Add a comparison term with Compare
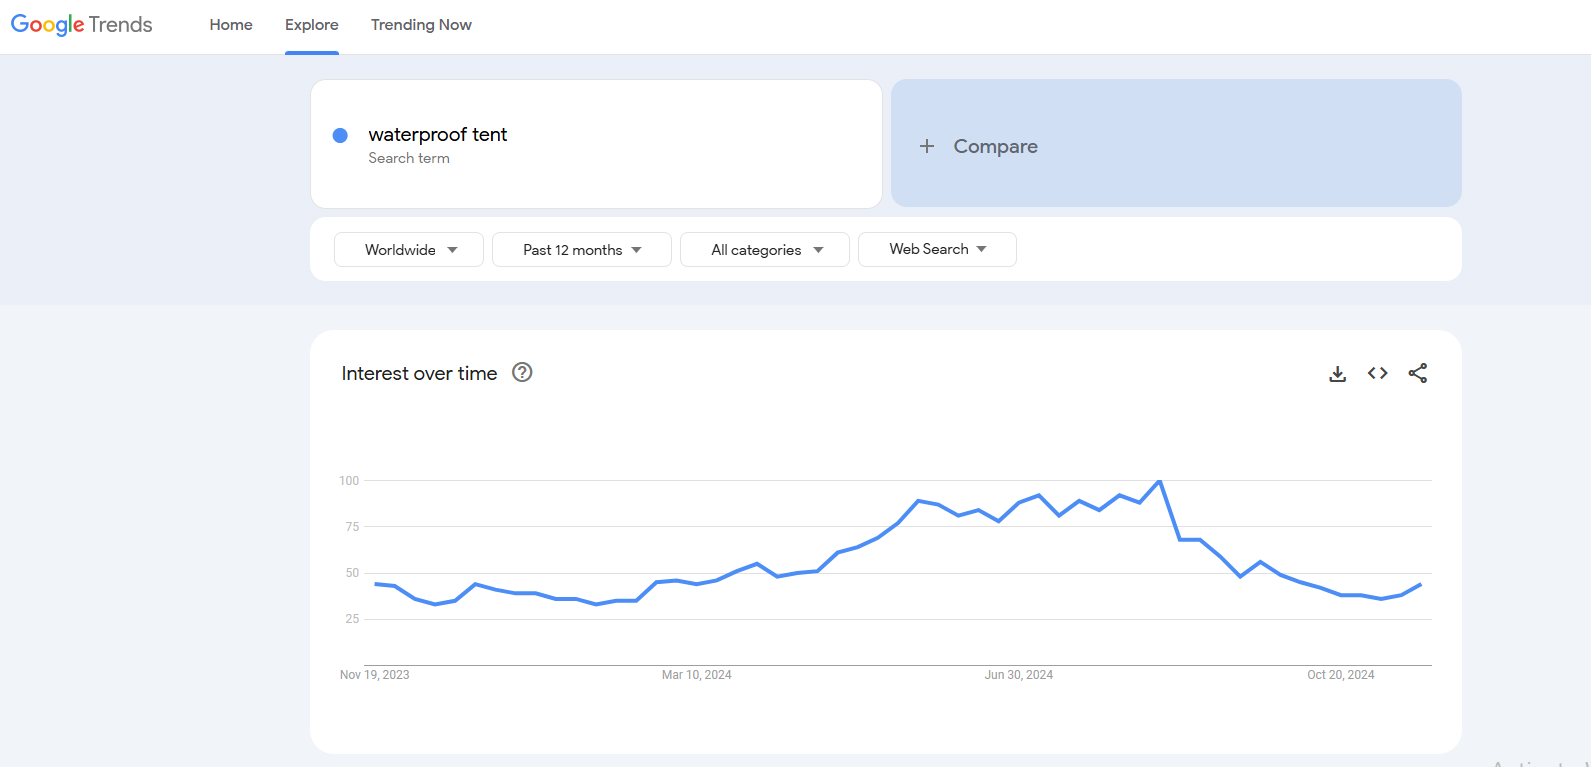1591x767 pixels. tap(1176, 143)
